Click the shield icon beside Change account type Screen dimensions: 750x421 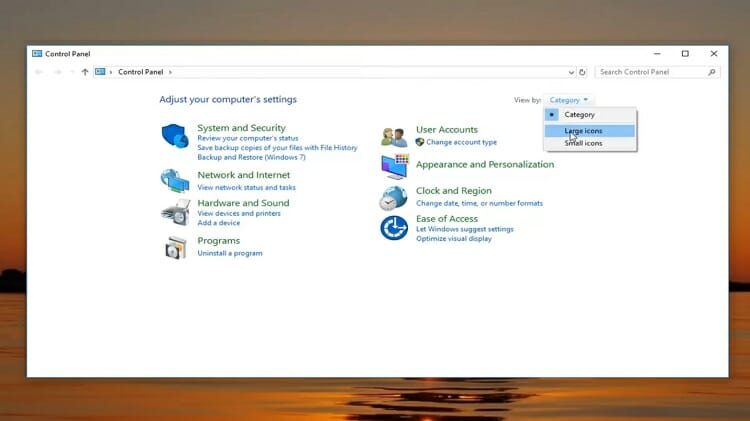(x=420, y=142)
